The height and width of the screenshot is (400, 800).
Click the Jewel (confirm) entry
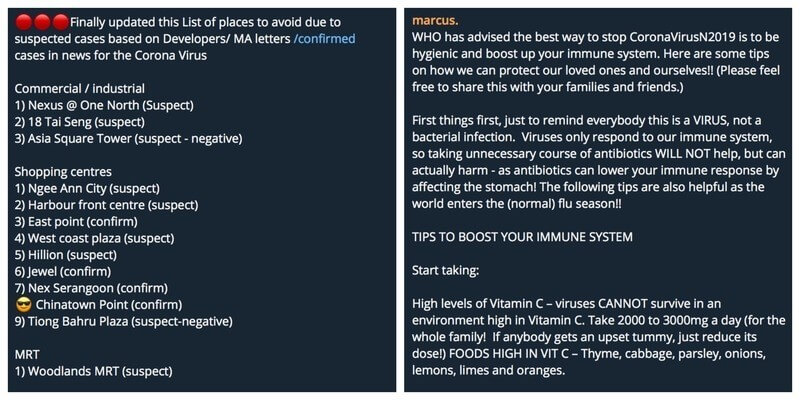74,271
